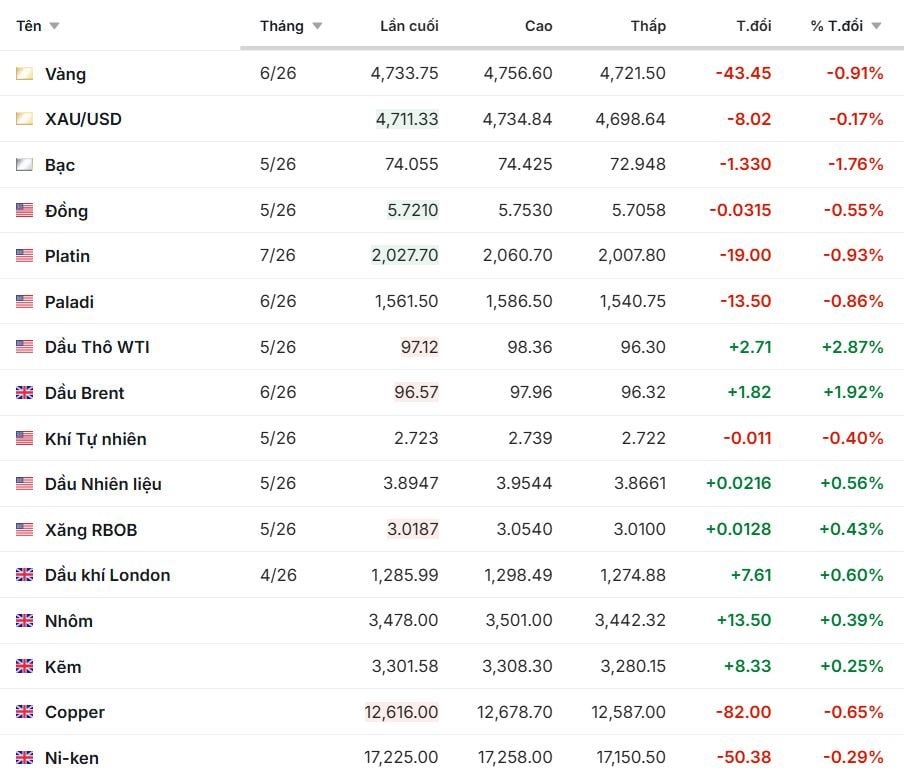Screen dimensions: 904x777
Task: Open the Dầu khí London link
Action: 107,575
